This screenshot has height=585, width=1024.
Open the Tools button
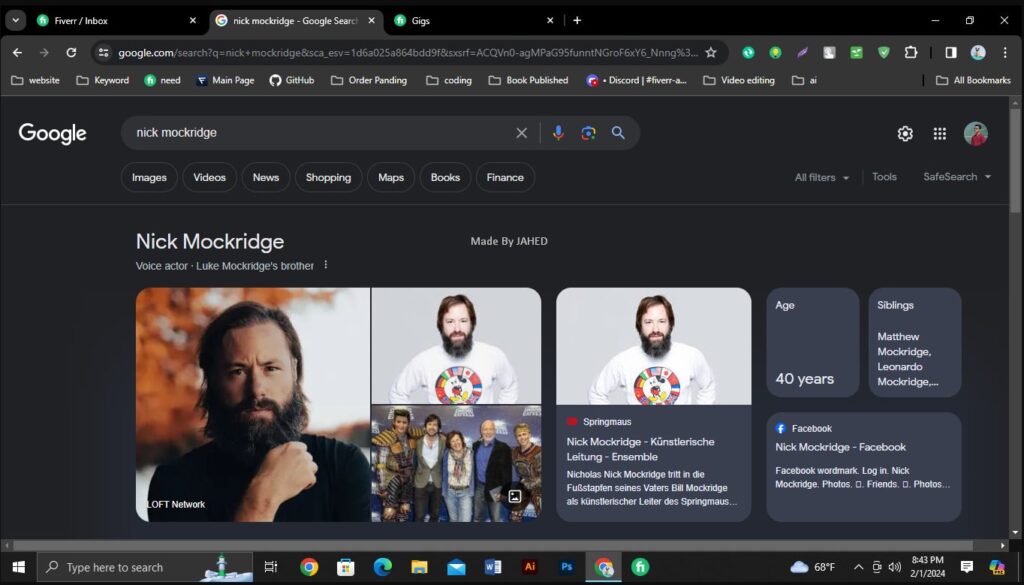(x=884, y=177)
